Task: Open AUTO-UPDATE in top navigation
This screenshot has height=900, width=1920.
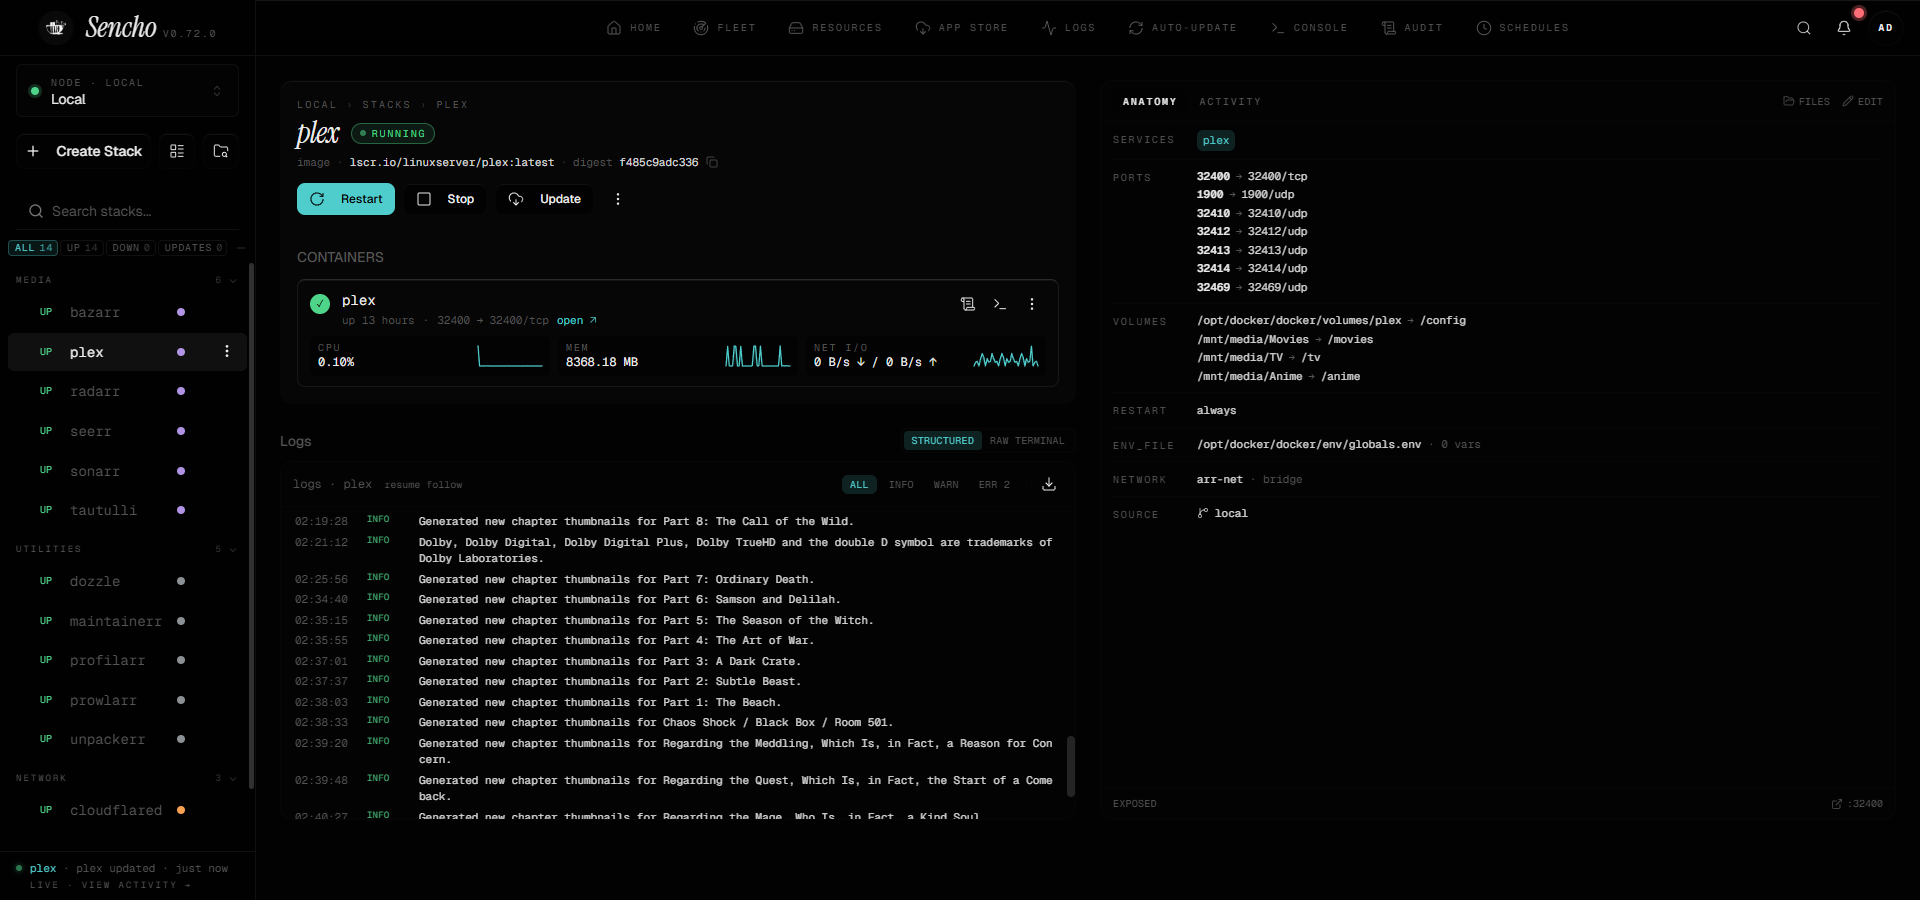Action: (1183, 28)
